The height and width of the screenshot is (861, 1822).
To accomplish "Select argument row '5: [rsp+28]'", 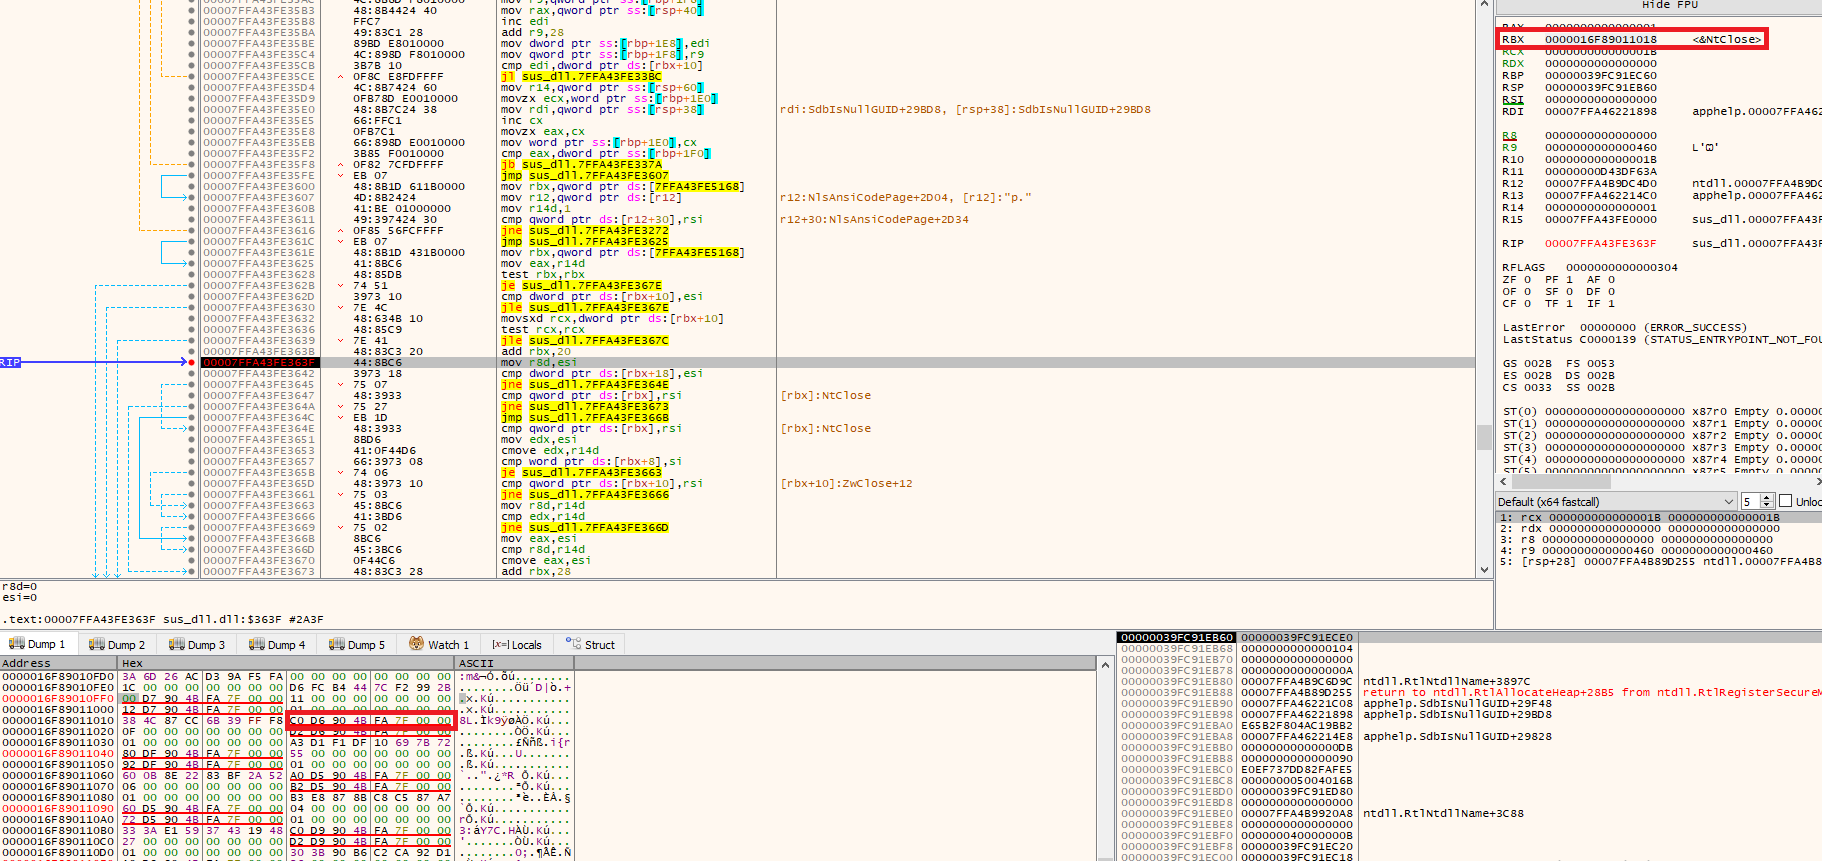I will (x=1659, y=561).
